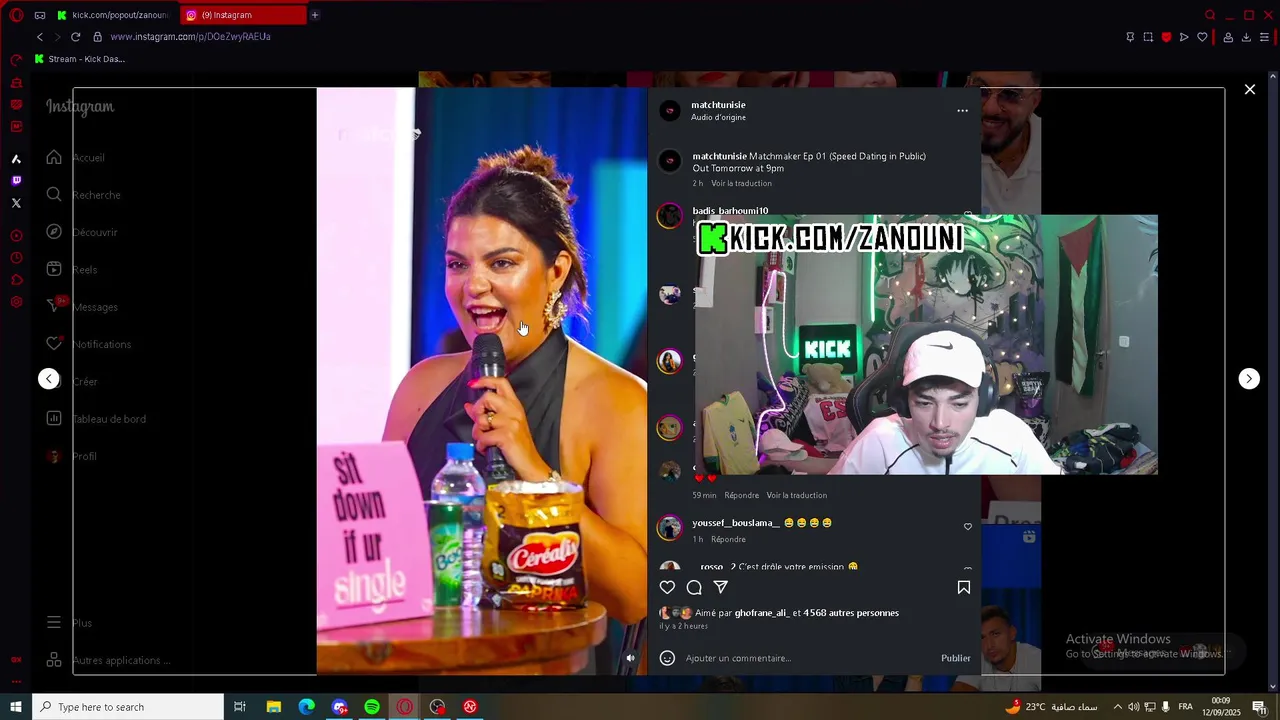Viewport: 1280px width, 720px height.
Task: Click the address bar URL
Action: click(190, 37)
